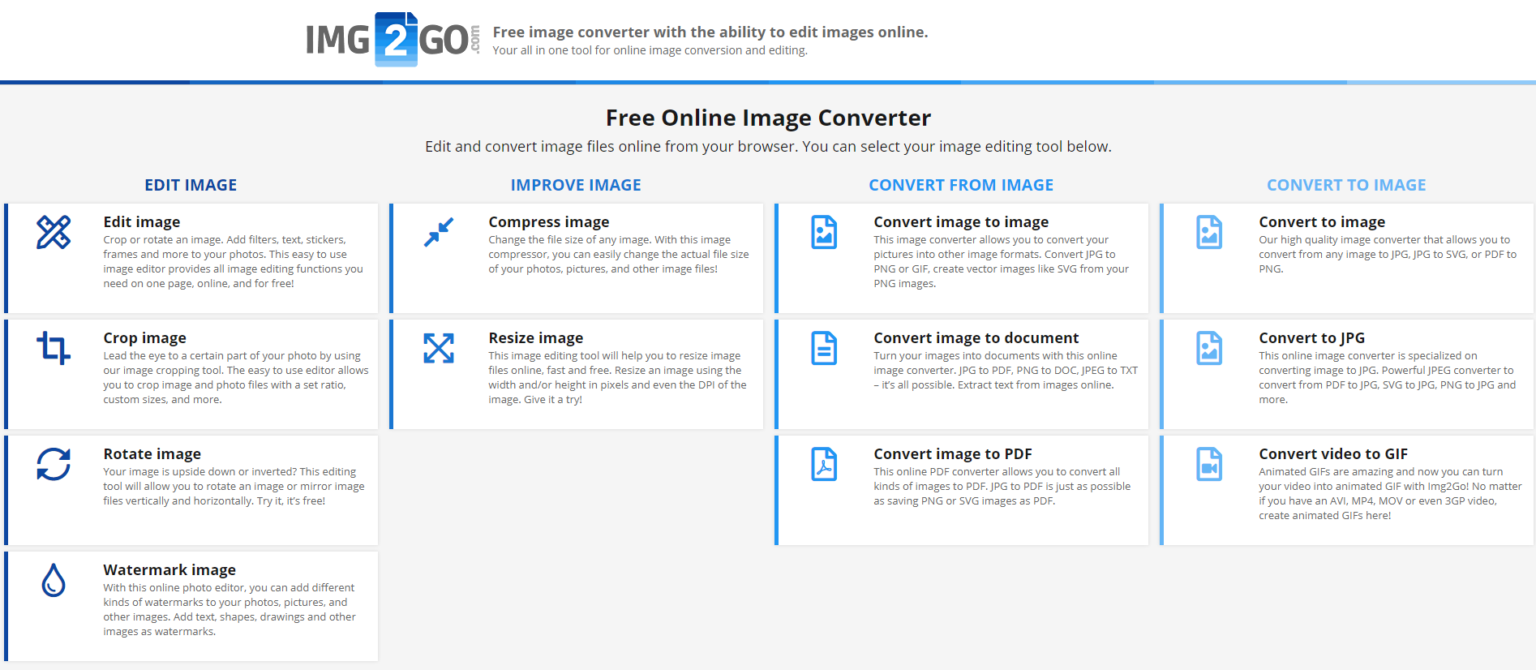Click 'Edit and convert image files online' text
The width and height of the screenshot is (1536, 670).
[x=768, y=147]
